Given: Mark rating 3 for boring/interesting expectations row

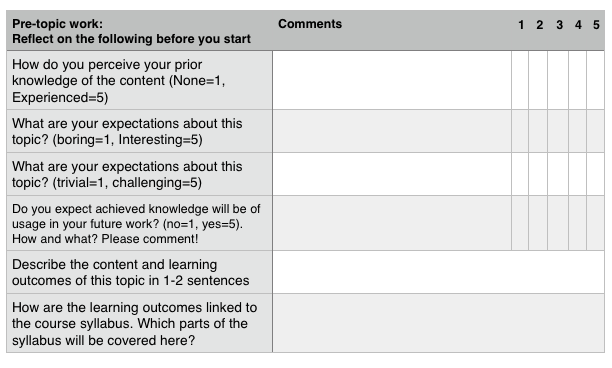Looking at the screenshot, I should point(558,131).
